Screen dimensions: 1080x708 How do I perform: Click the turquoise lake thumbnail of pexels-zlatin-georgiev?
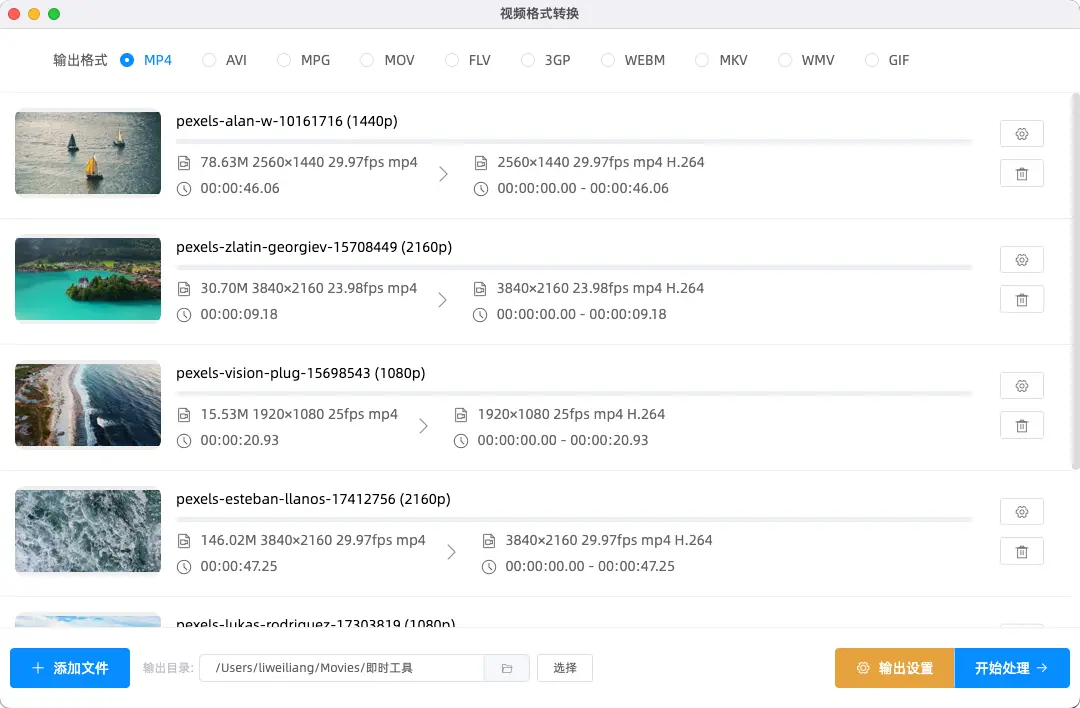pyautogui.click(x=88, y=279)
